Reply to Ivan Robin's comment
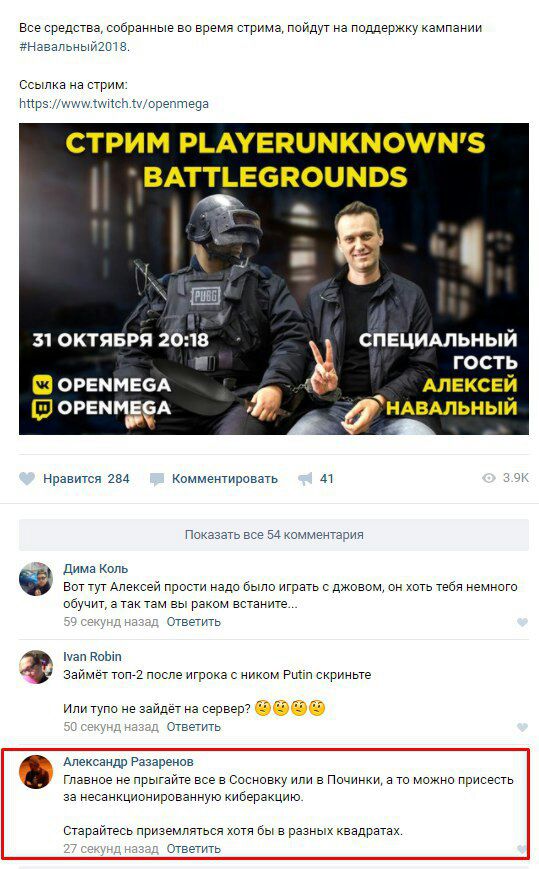Viewport: 539px width, 869px height. click(193, 727)
